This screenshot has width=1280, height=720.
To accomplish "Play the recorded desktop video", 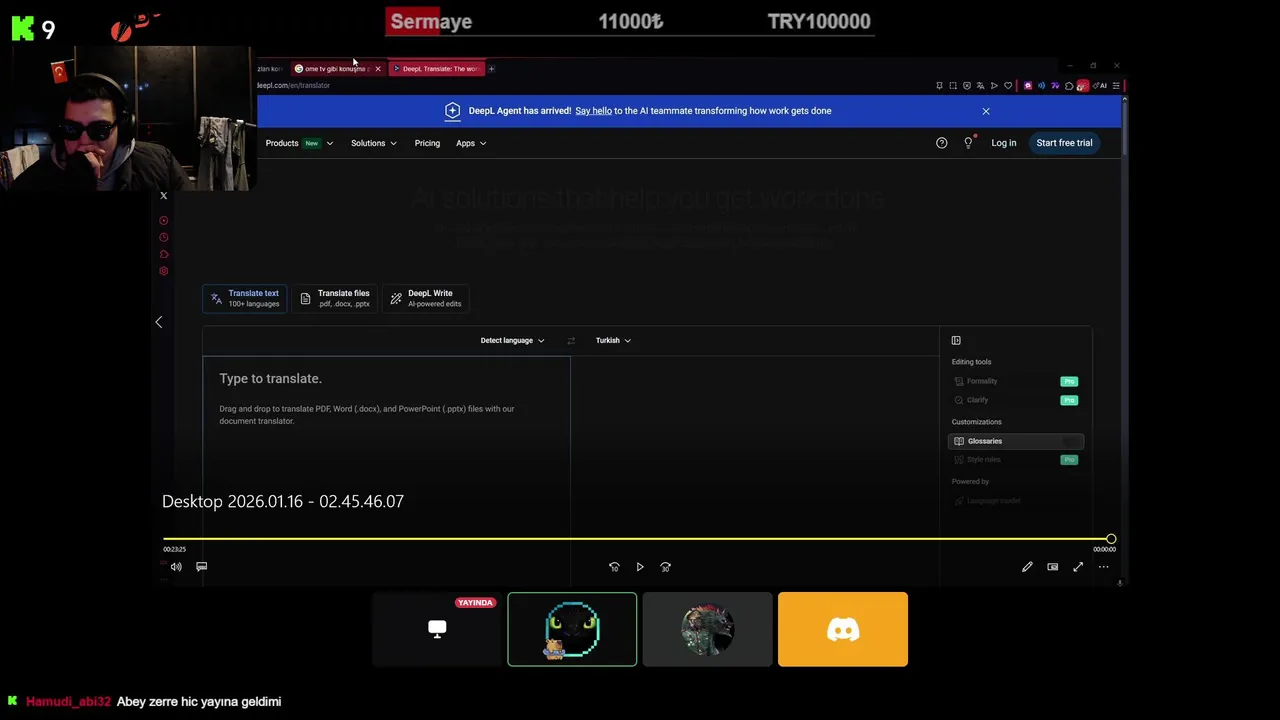I will coord(640,567).
